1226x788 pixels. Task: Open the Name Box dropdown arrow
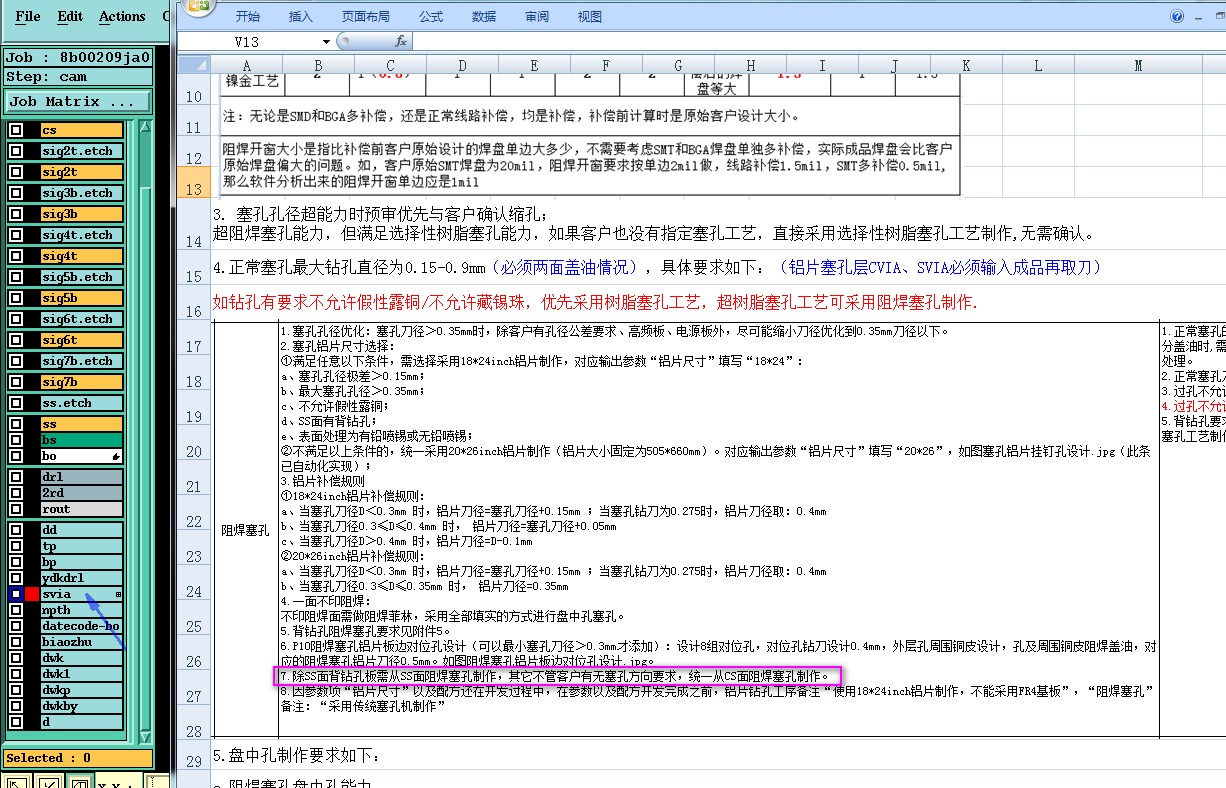326,42
